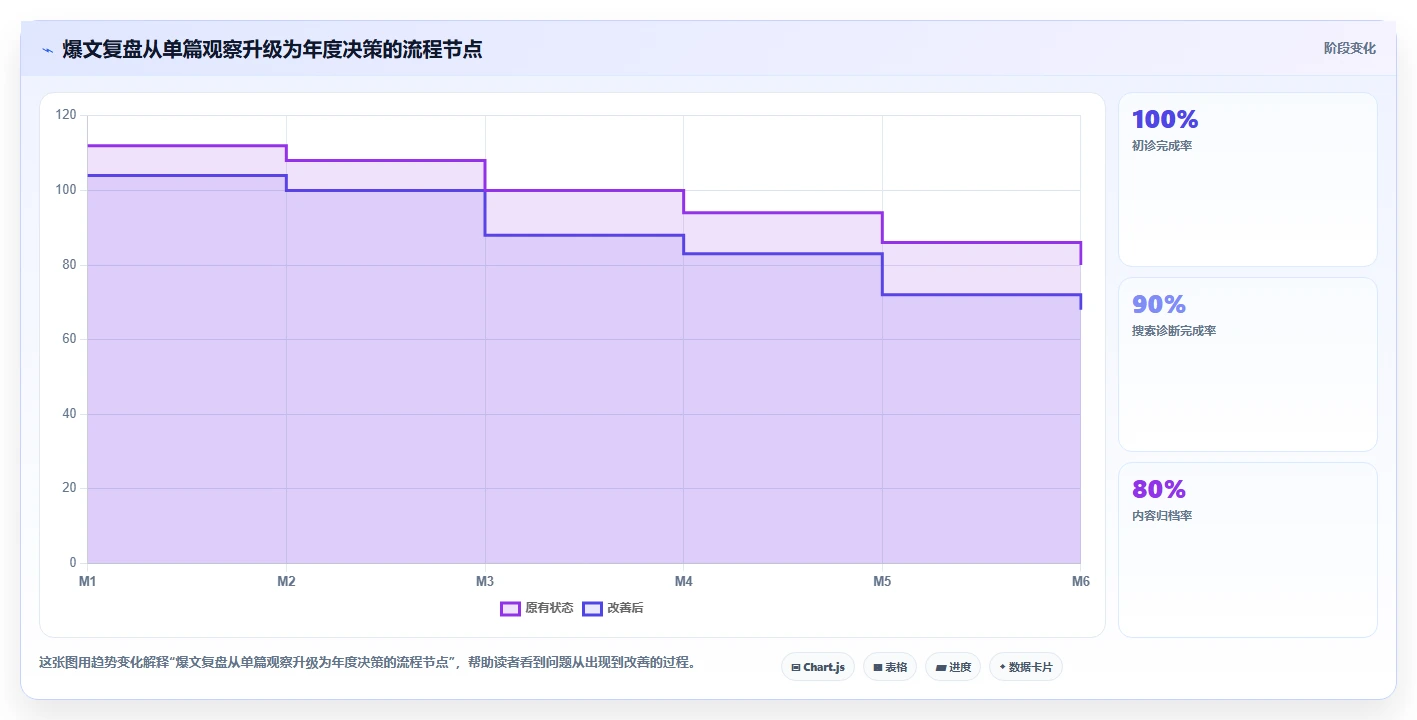Click the M4 x-axis label
Viewport: 1417px width, 720px height.
pyautogui.click(x=683, y=581)
